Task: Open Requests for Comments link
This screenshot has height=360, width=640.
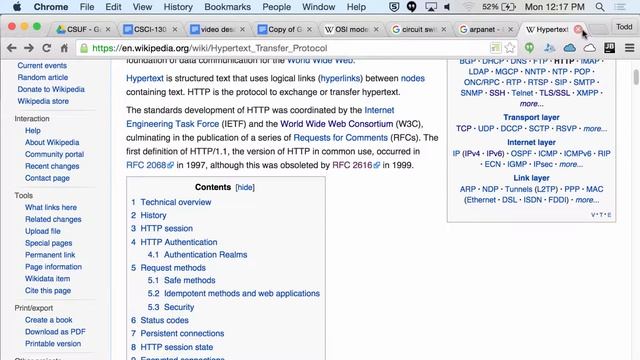Action: [x=340, y=138]
